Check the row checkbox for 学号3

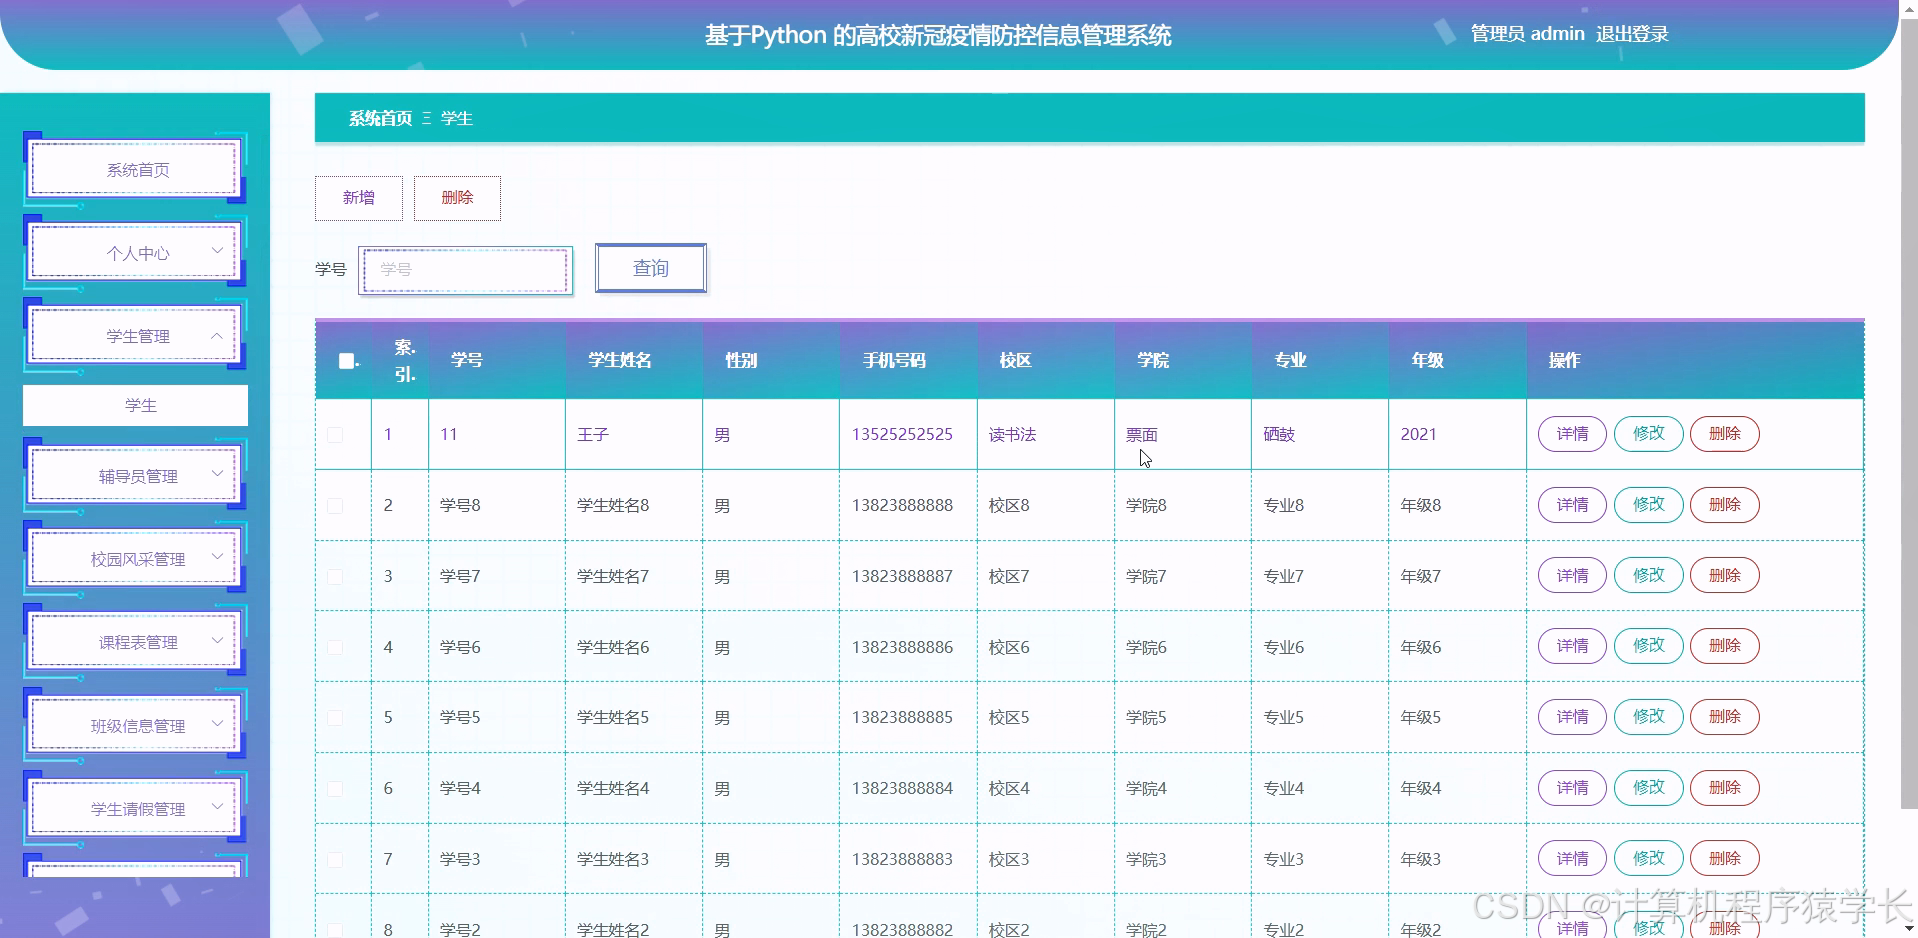coord(335,860)
